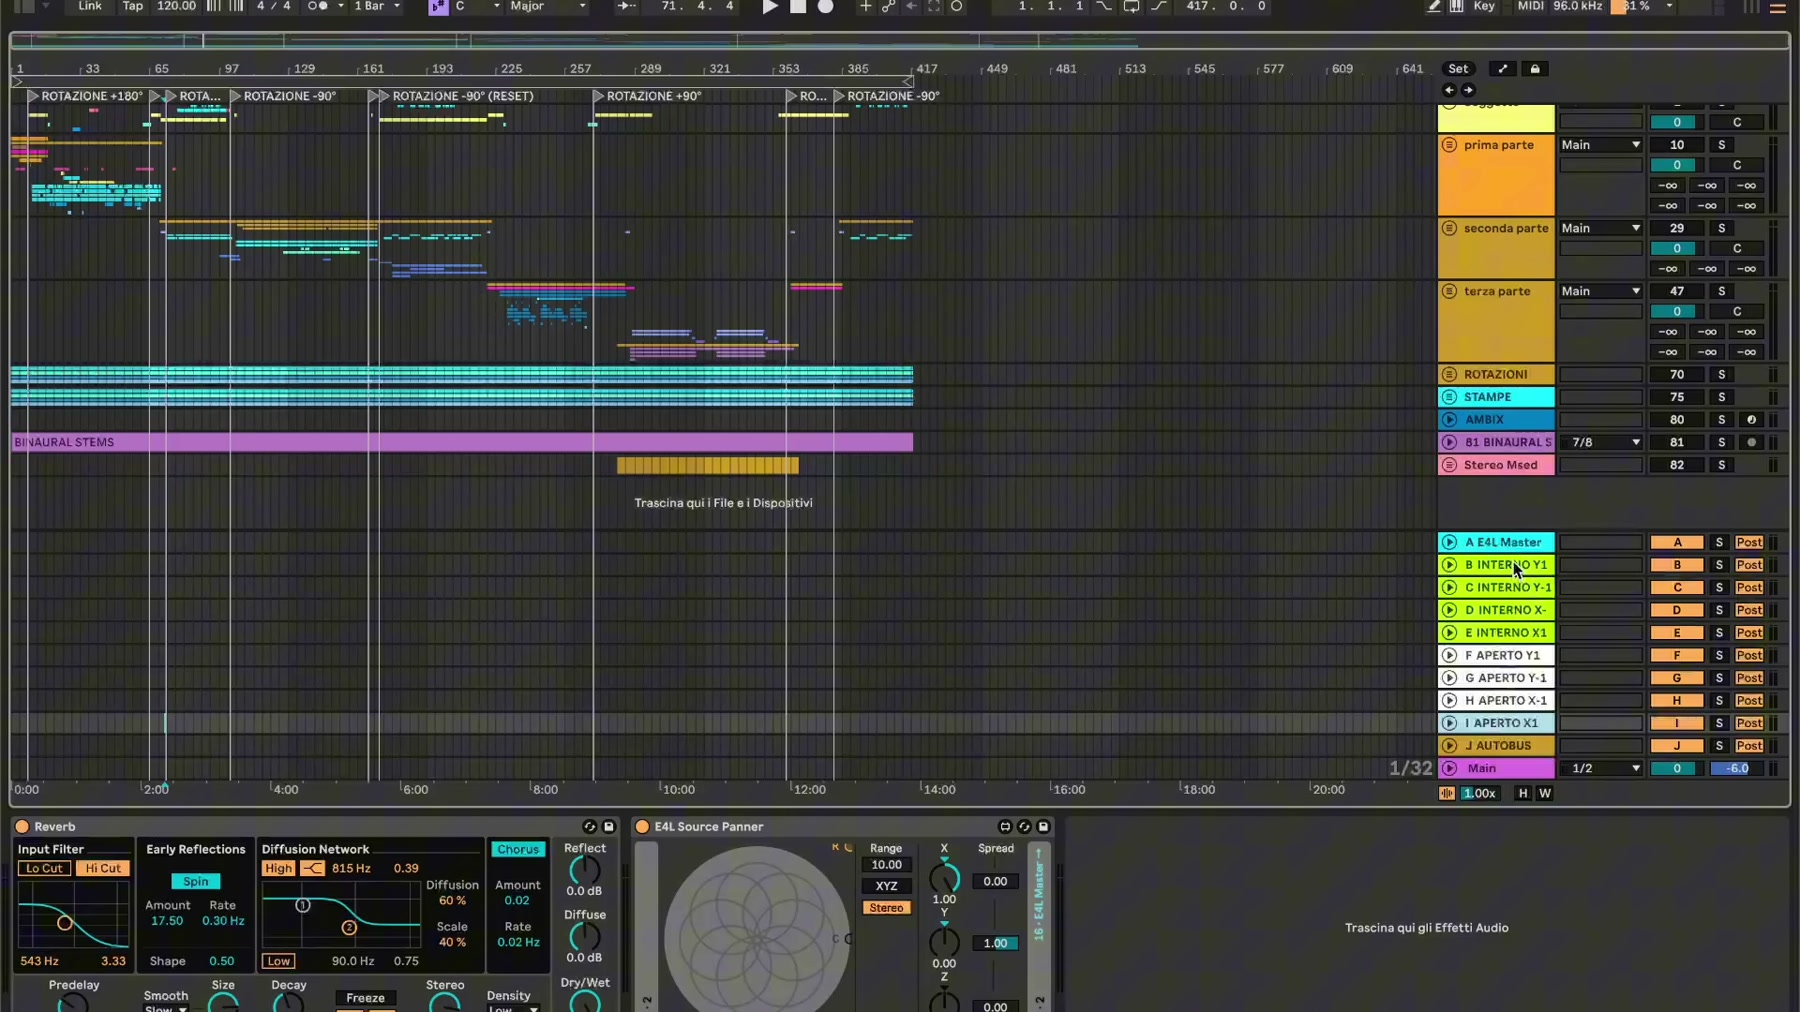
Task: Click the Reverb hot-swap preset icon
Action: click(589, 827)
